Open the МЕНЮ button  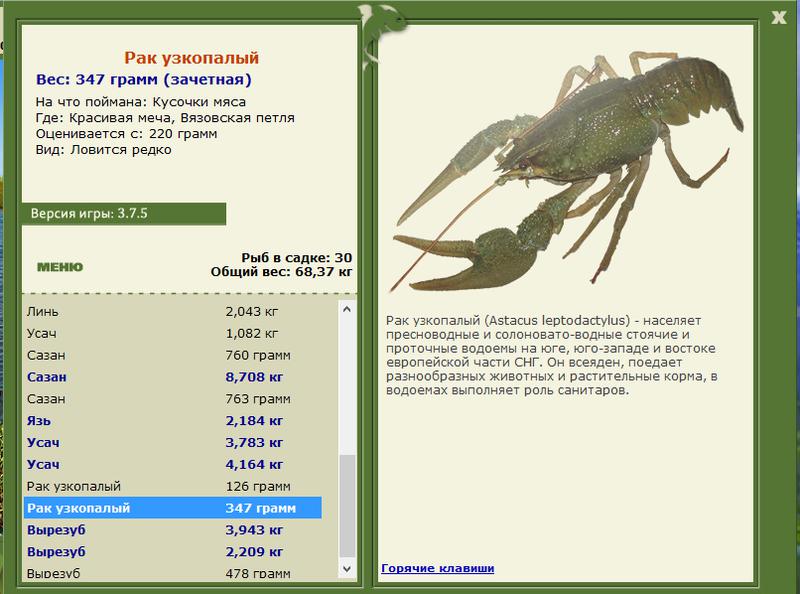click(x=60, y=267)
